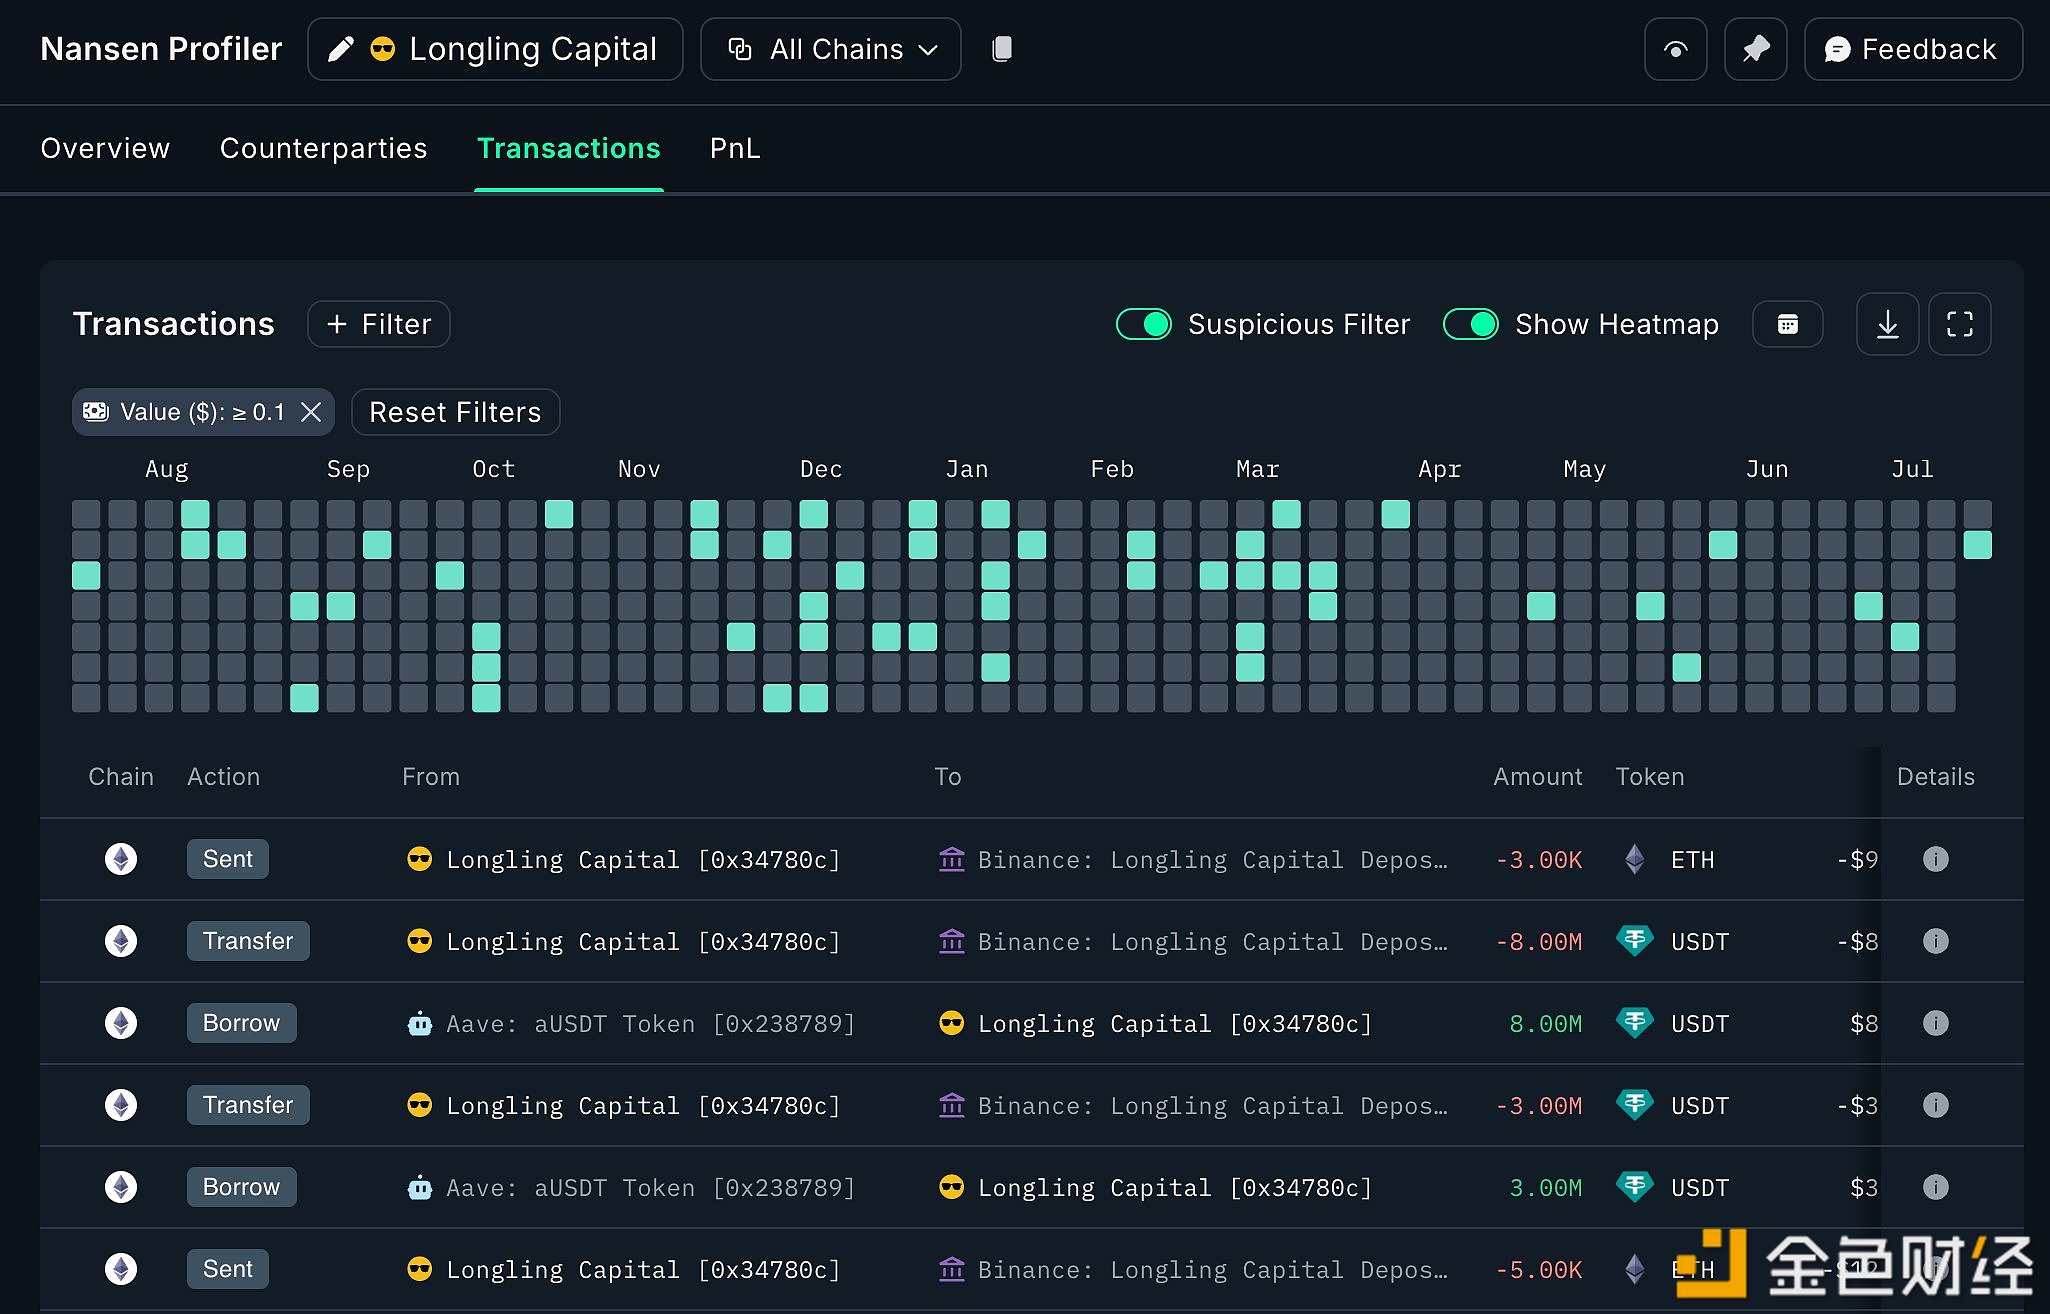Click the watch eye icon in header

coord(1675,49)
